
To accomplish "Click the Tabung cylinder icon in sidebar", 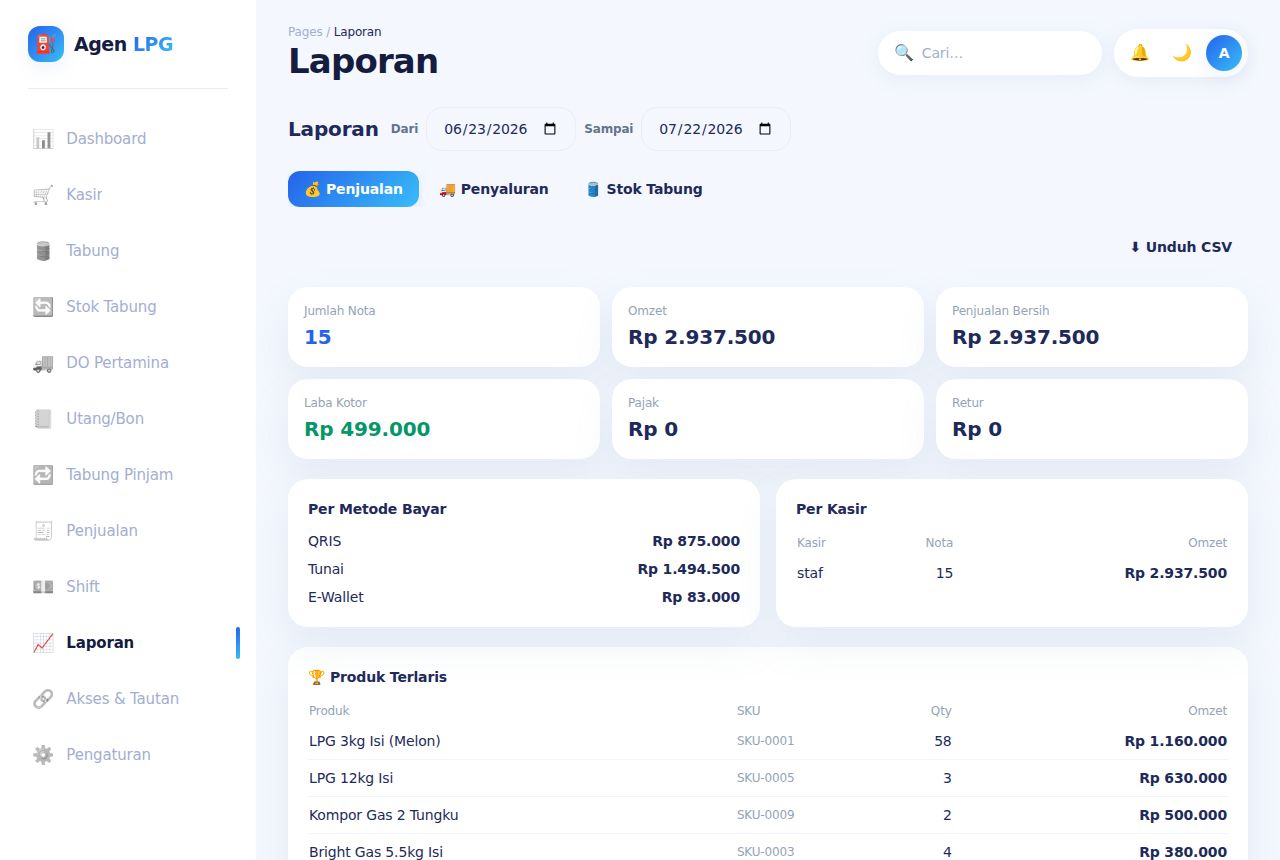I will pyautogui.click(x=43, y=251).
